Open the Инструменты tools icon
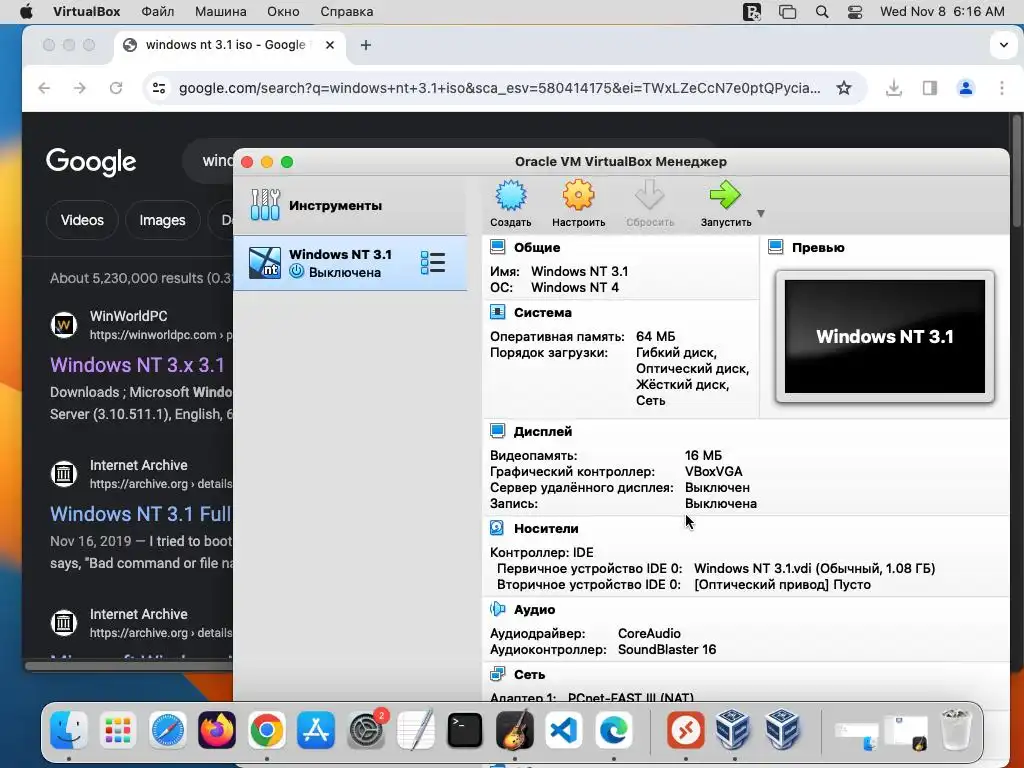Image resolution: width=1024 pixels, height=768 pixels. pyautogui.click(x=265, y=205)
